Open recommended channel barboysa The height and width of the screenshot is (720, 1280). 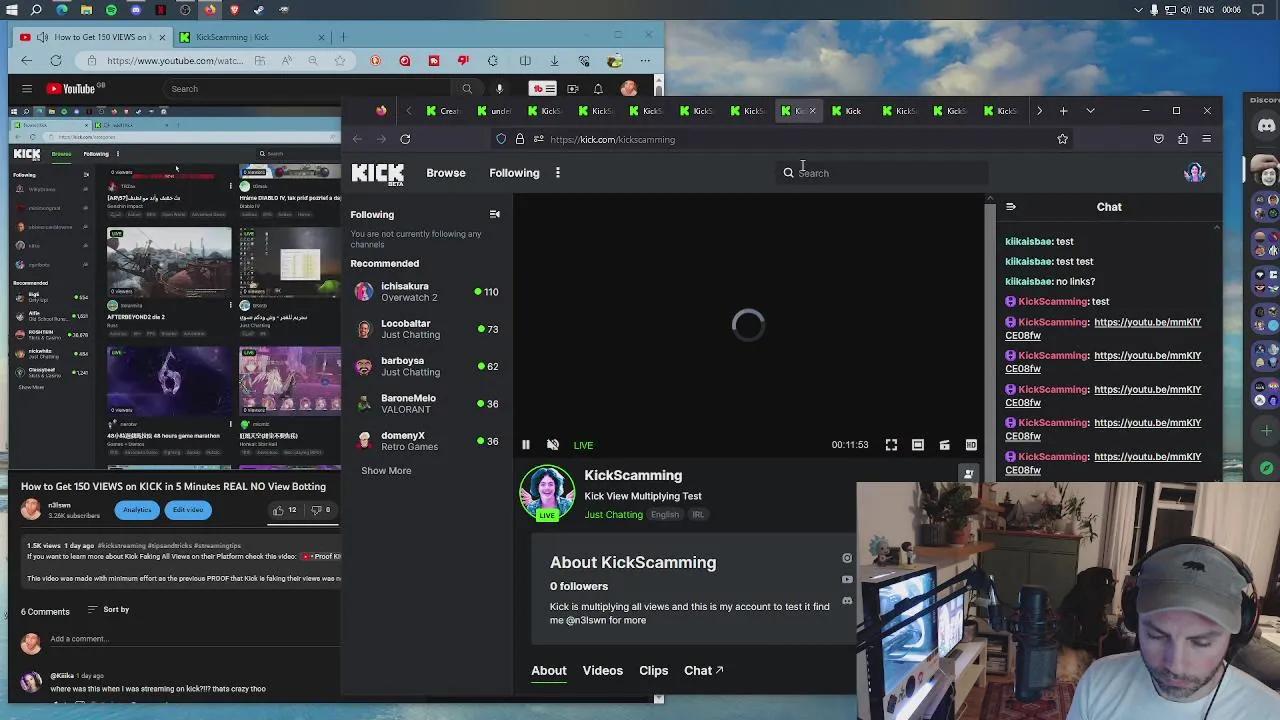tap(426, 366)
